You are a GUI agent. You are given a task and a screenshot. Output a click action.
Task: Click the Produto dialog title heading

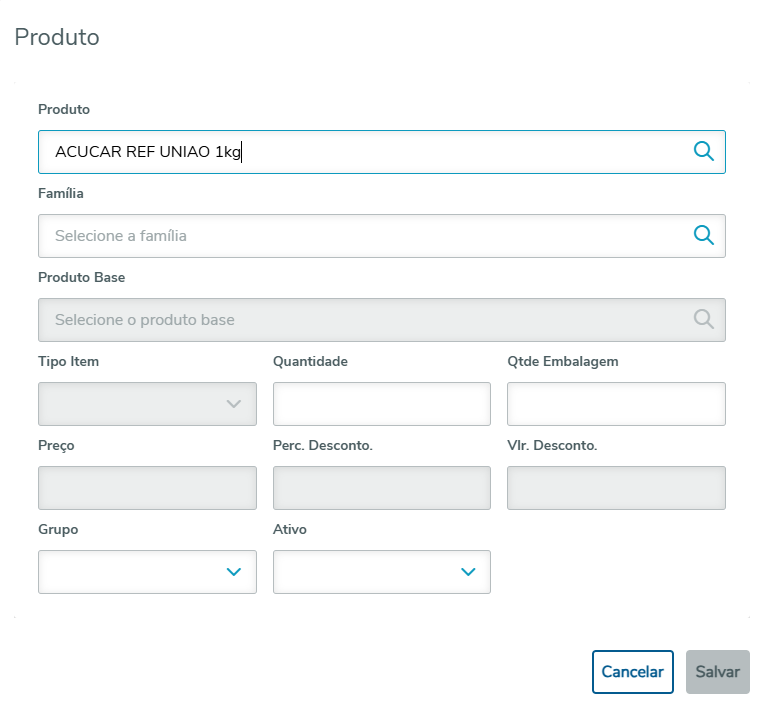click(x=57, y=38)
